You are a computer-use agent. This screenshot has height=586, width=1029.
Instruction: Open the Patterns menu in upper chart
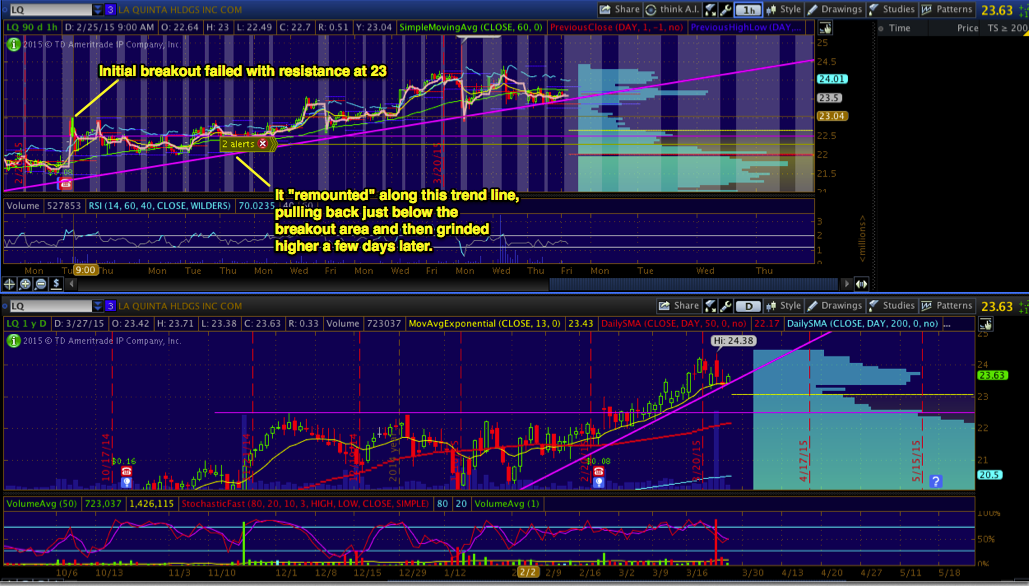pyautogui.click(x=946, y=9)
